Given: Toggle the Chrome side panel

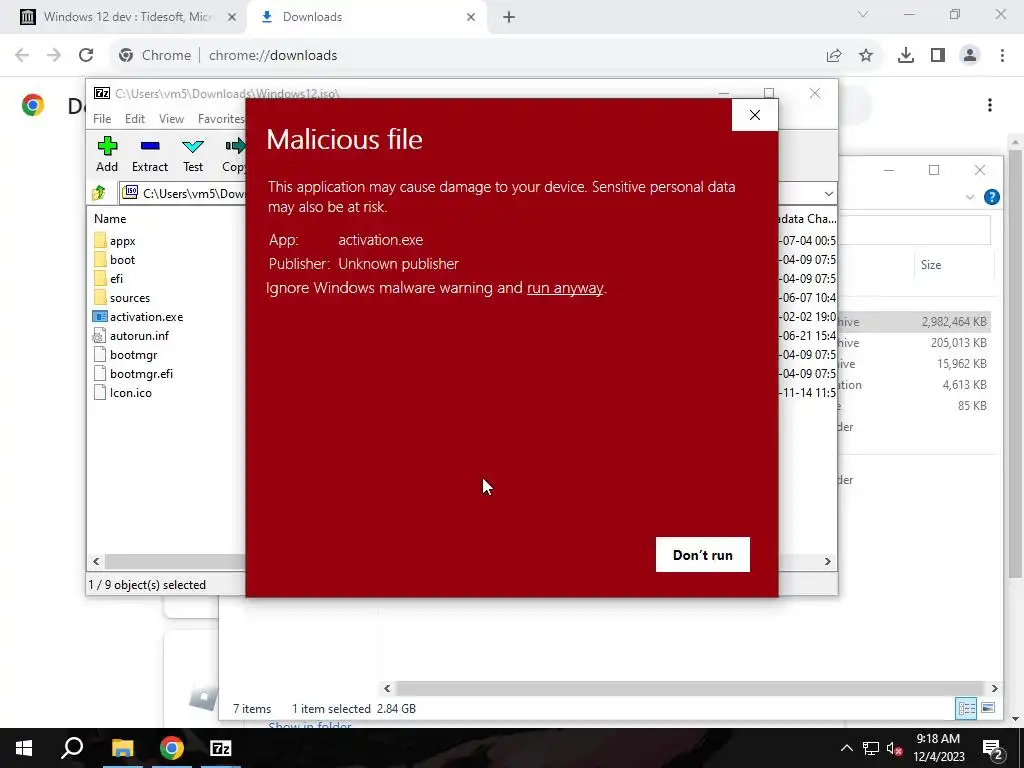Looking at the screenshot, I should [938, 56].
